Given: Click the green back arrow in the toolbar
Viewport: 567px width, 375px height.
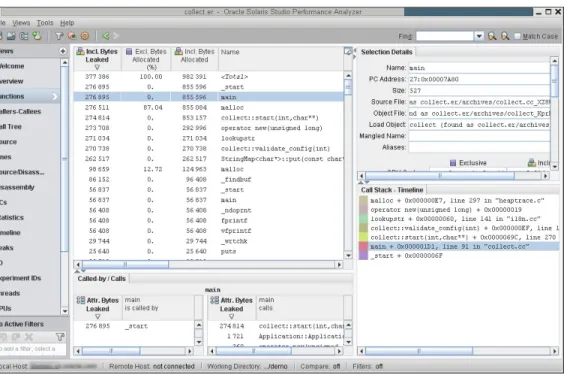Looking at the screenshot, I should [x=105, y=36].
